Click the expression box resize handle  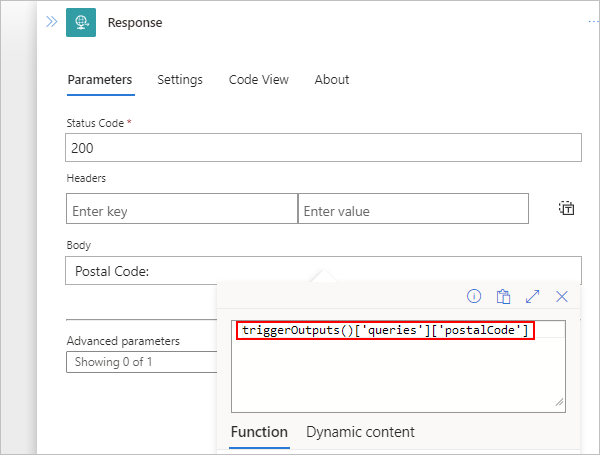(x=558, y=402)
